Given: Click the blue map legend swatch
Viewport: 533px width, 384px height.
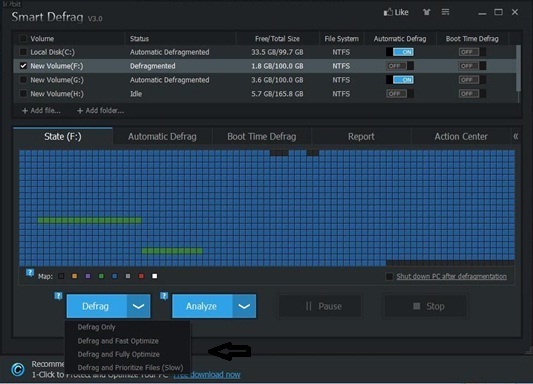Looking at the screenshot, I should pos(115,276).
